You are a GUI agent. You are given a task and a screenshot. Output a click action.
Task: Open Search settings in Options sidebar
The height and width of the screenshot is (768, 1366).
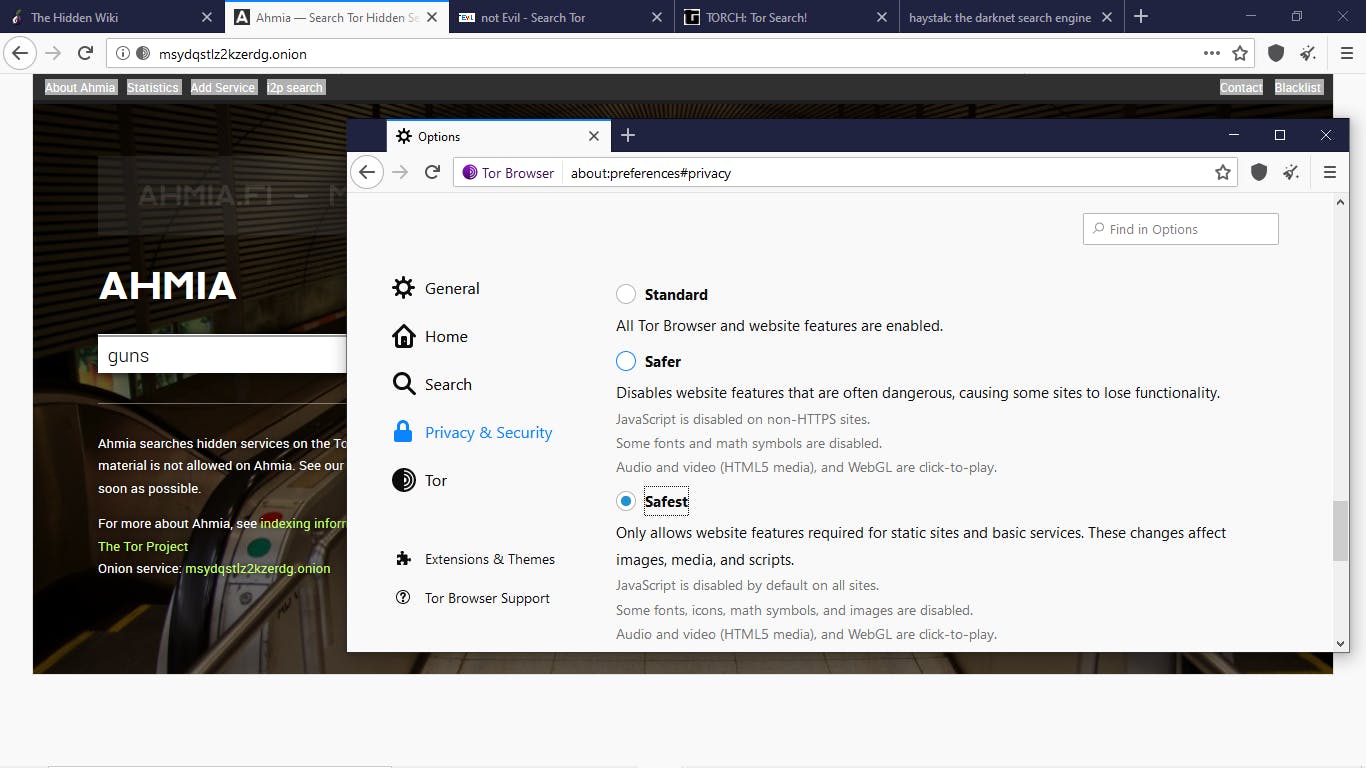tap(432, 384)
